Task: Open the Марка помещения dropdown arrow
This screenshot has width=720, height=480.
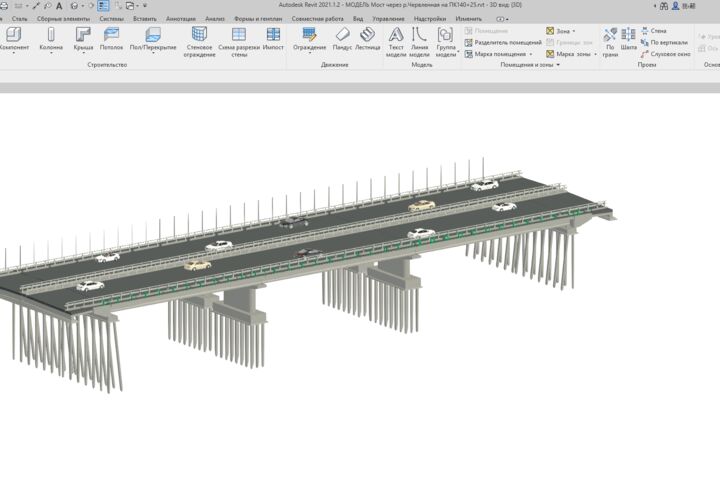Action: point(531,54)
